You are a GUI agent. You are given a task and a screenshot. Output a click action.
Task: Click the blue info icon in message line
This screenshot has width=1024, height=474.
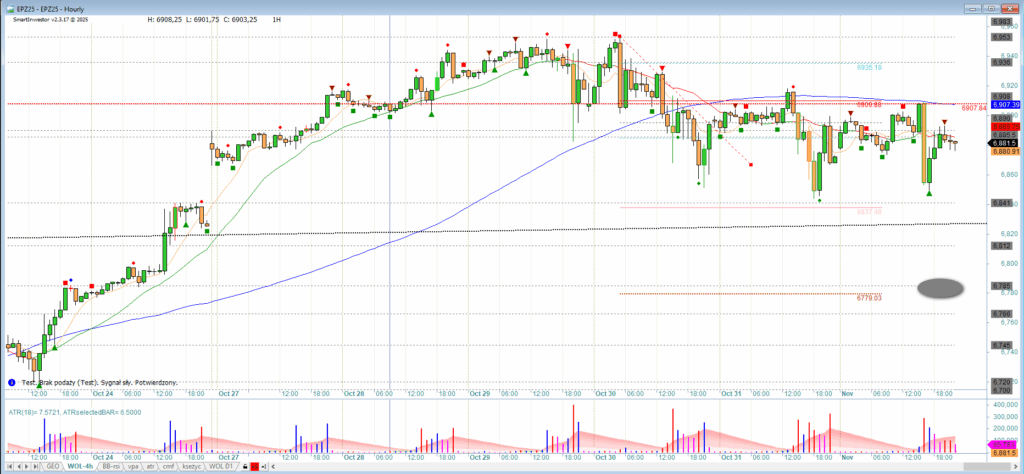[x=11, y=382]
